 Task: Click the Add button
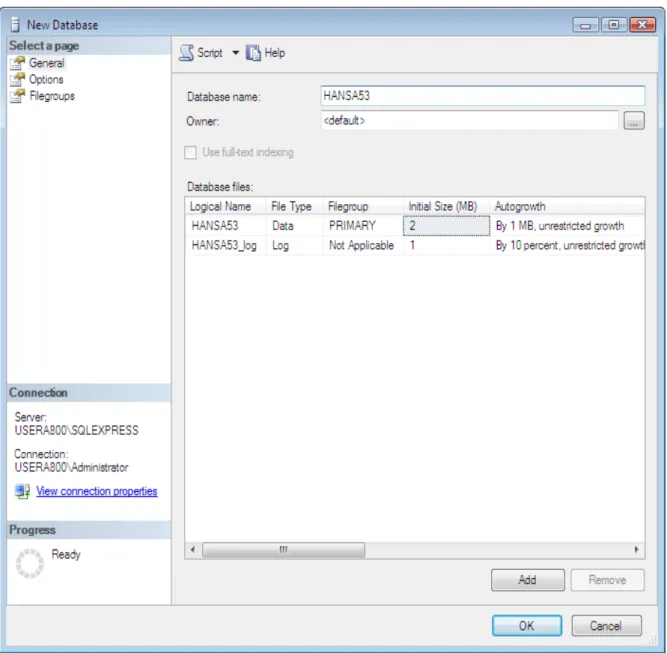(527, 580)
